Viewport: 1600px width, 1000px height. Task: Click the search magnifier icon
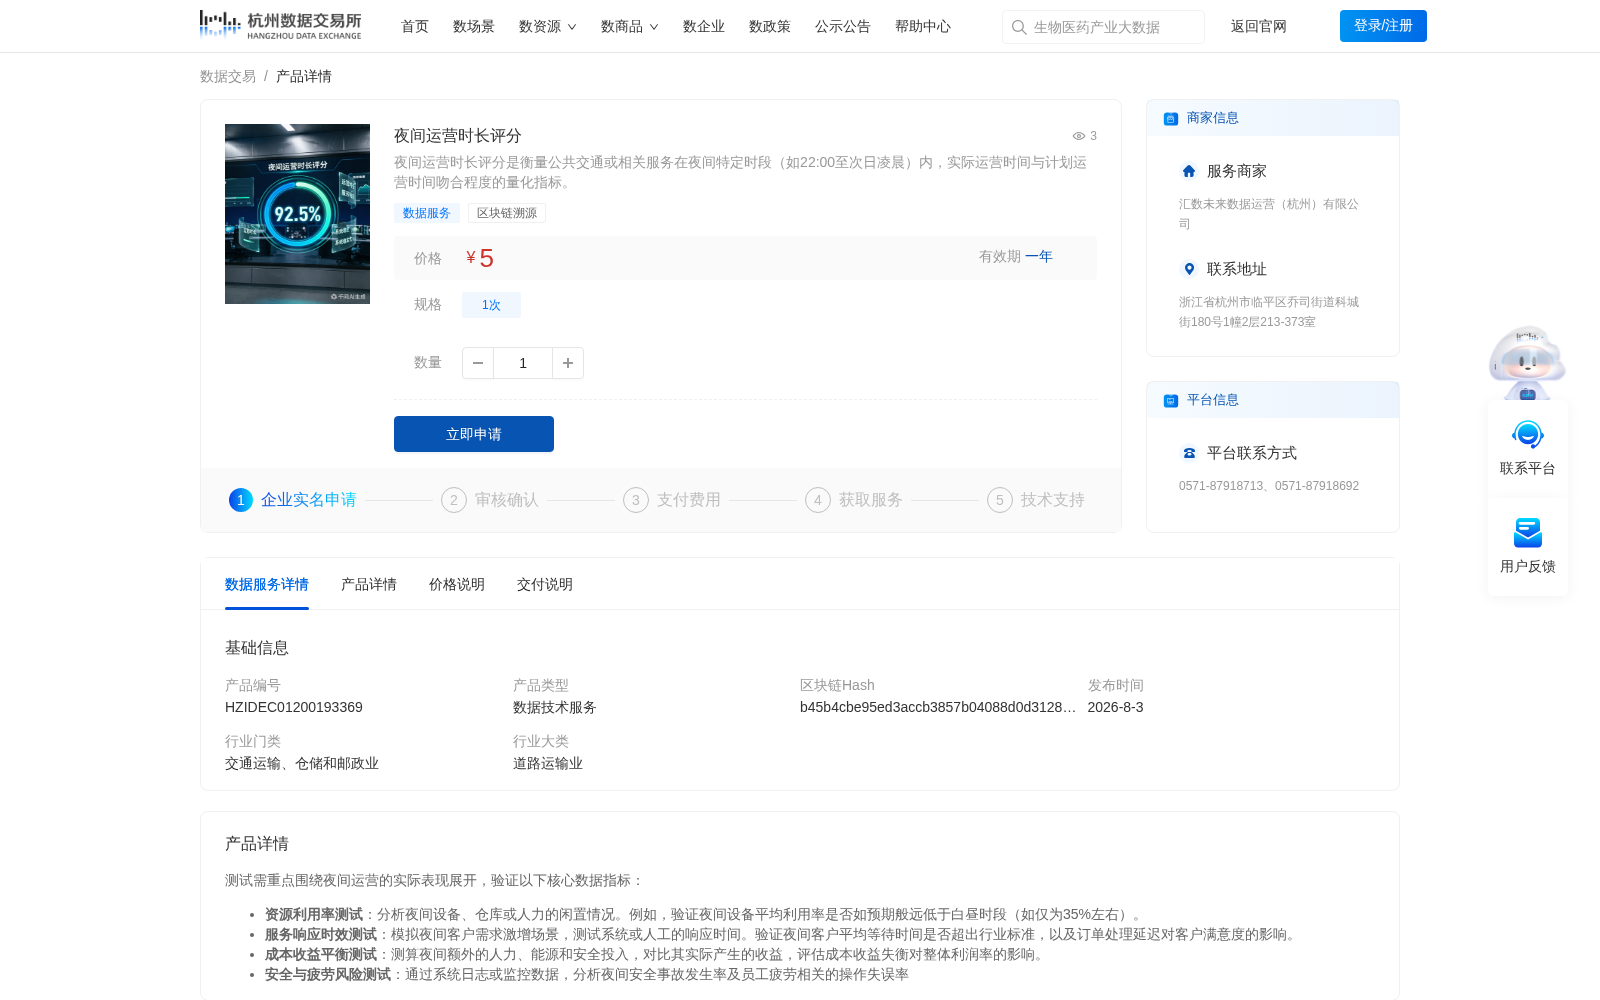pos(1019,27)
